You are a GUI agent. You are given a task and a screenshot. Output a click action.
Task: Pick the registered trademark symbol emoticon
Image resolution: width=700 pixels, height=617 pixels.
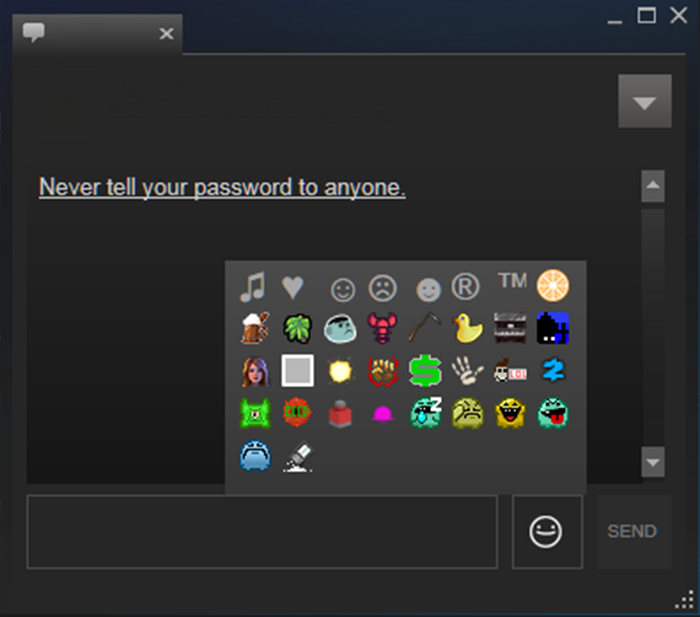[466, 286]
